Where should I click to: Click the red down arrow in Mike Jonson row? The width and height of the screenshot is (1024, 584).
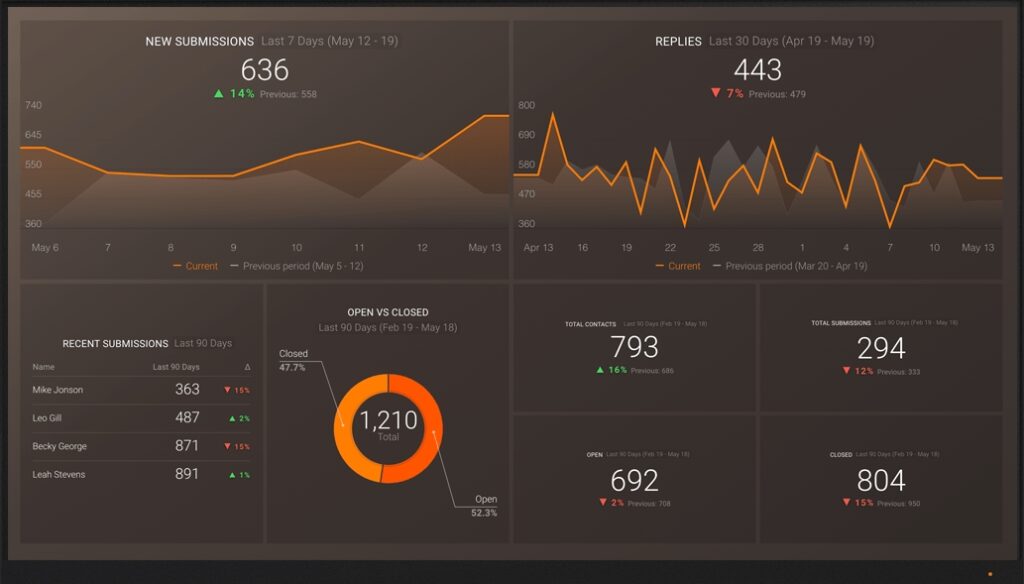(x=227, y=390)
